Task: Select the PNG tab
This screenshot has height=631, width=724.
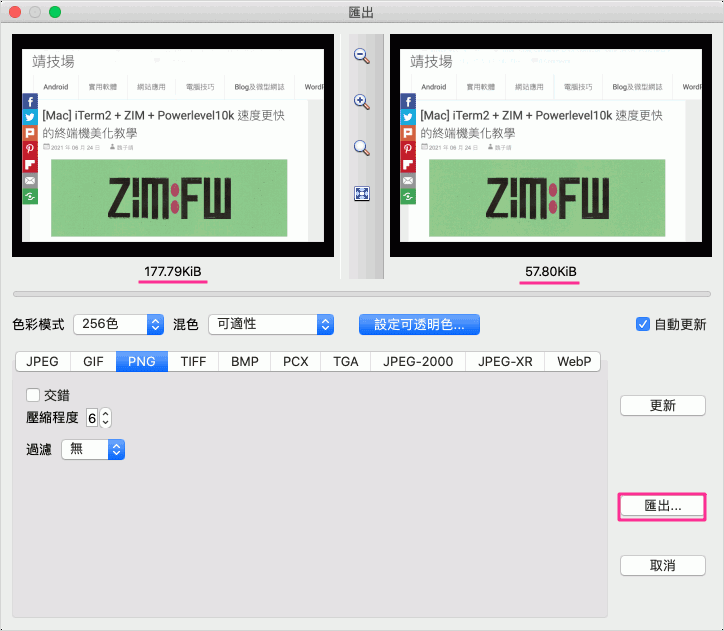Action: (142, 361)
